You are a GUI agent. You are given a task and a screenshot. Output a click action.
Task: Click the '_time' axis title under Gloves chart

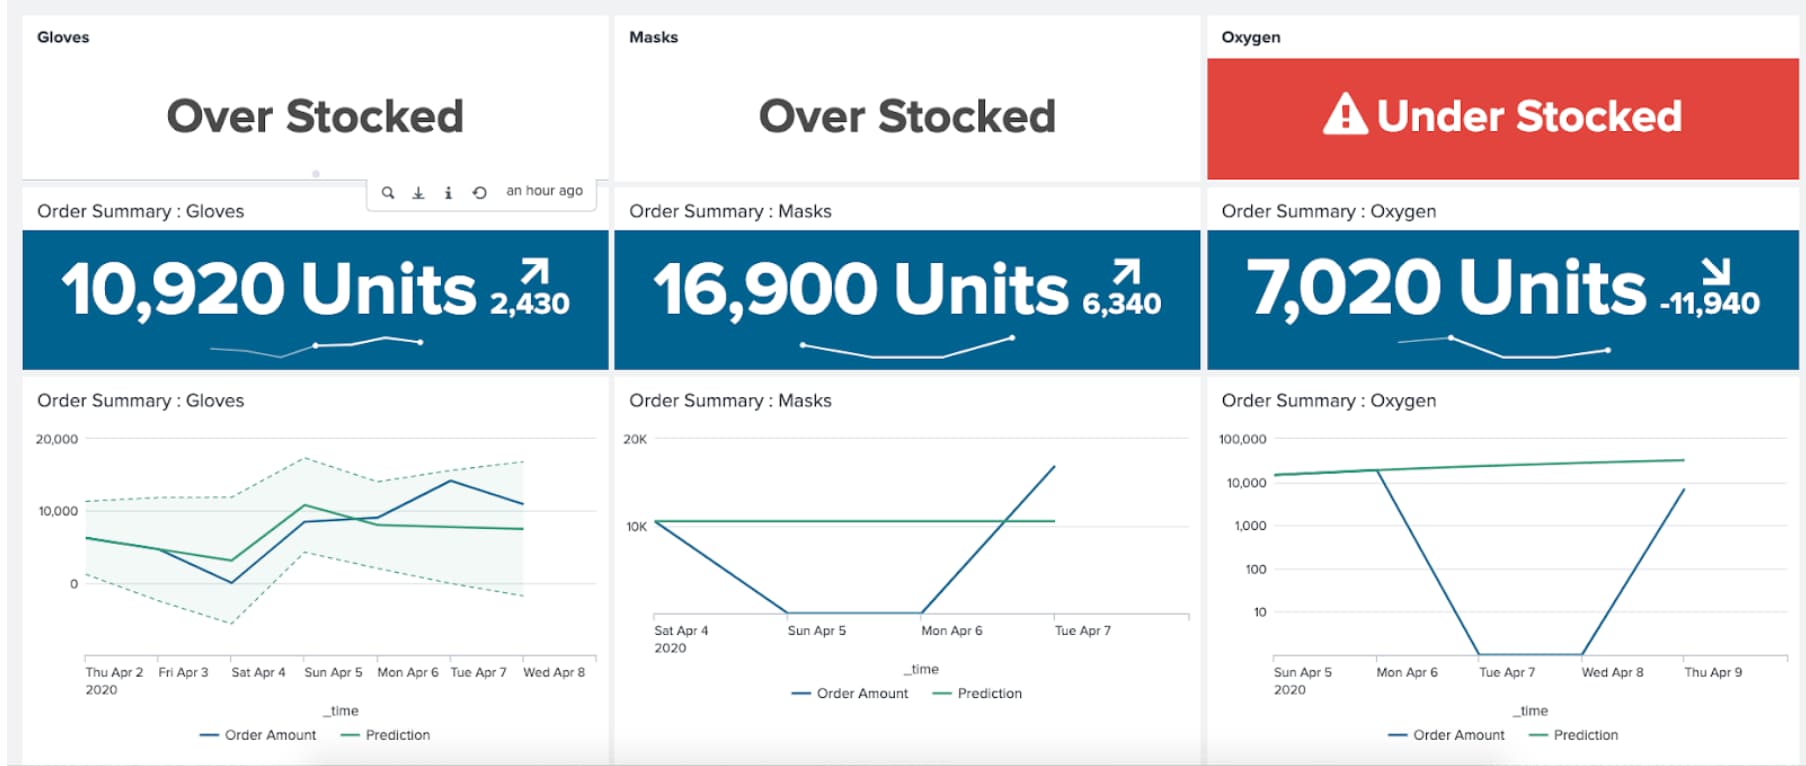click(341, 711)
